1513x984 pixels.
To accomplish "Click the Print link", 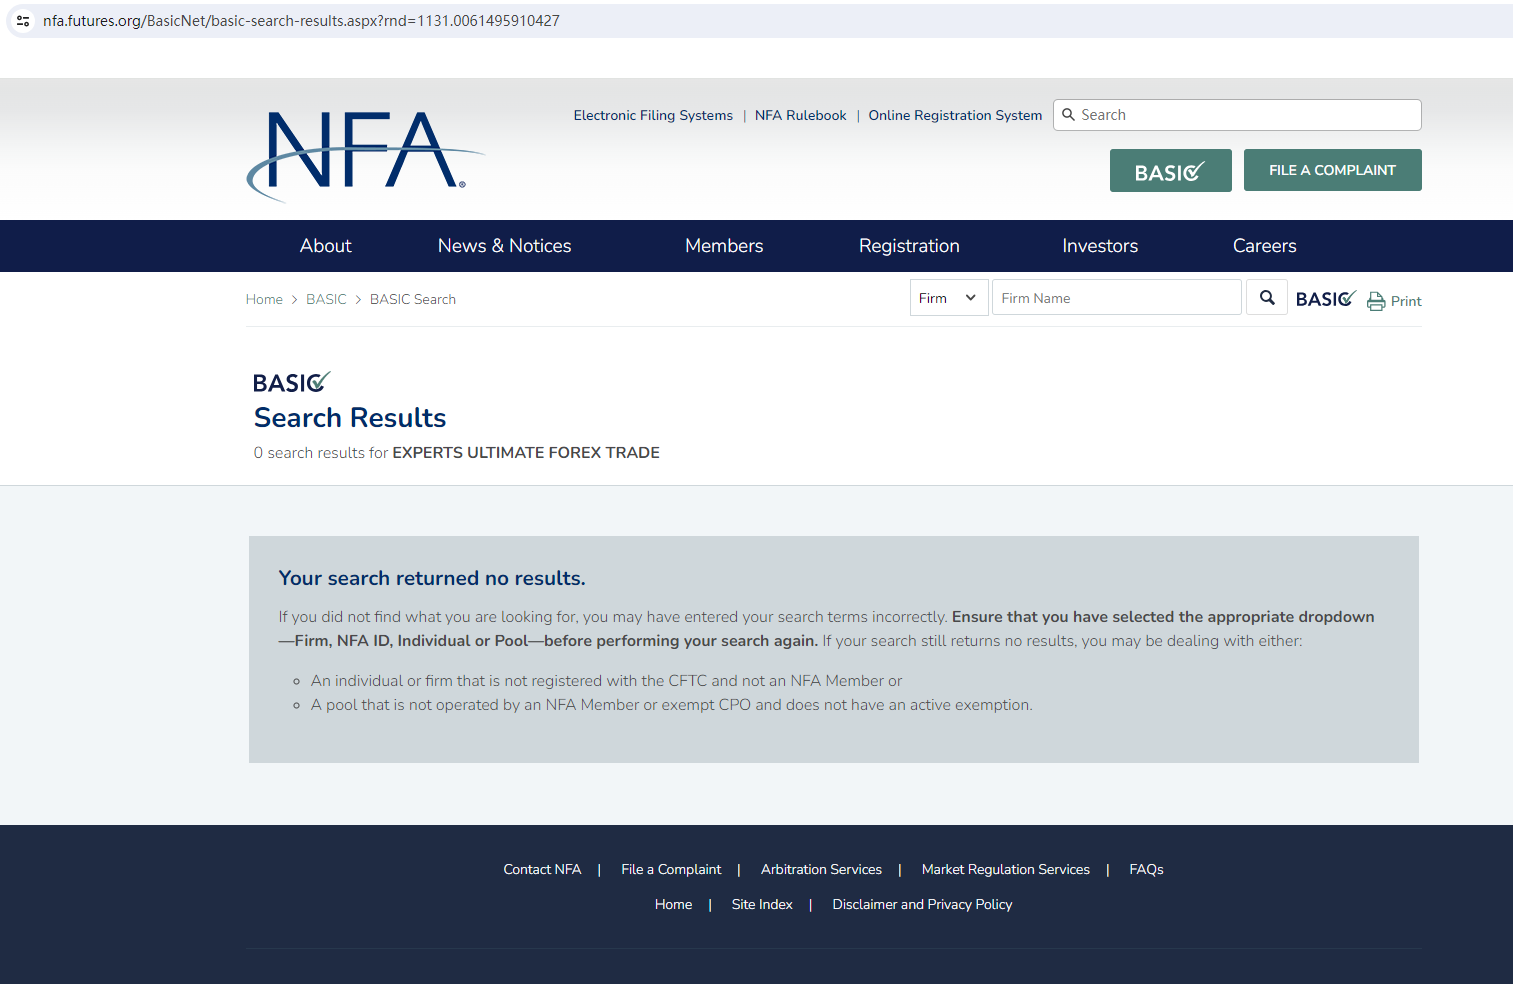I will [x=1406, y=301].
